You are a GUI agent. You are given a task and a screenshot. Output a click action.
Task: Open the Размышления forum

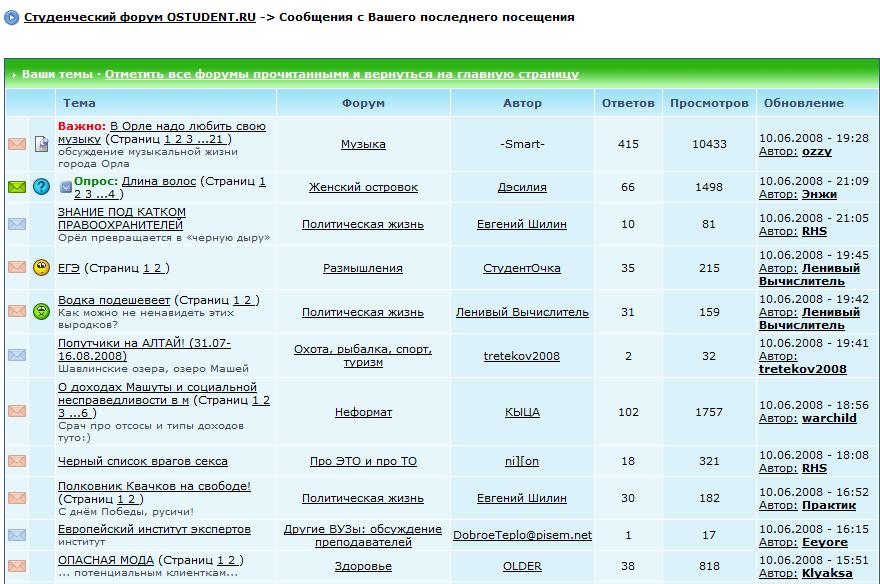363,268
